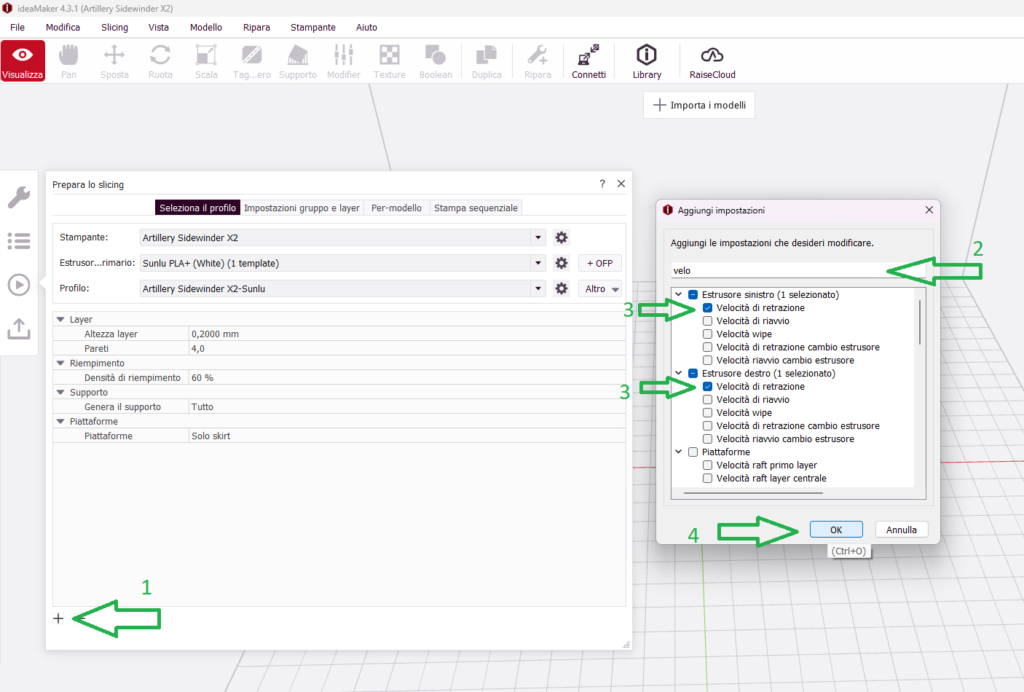Pick the Scala scale tool
1024x692 pixels.
coord(206,61)
